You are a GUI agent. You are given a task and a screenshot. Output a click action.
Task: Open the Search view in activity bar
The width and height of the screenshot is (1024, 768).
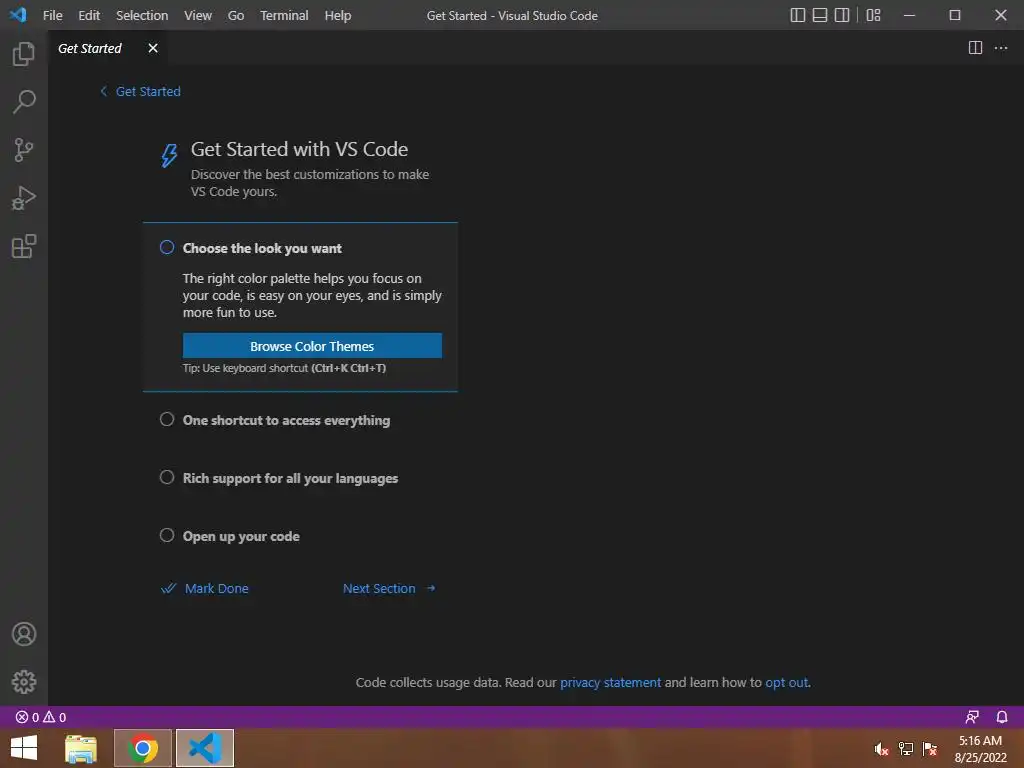pos(24,102)
